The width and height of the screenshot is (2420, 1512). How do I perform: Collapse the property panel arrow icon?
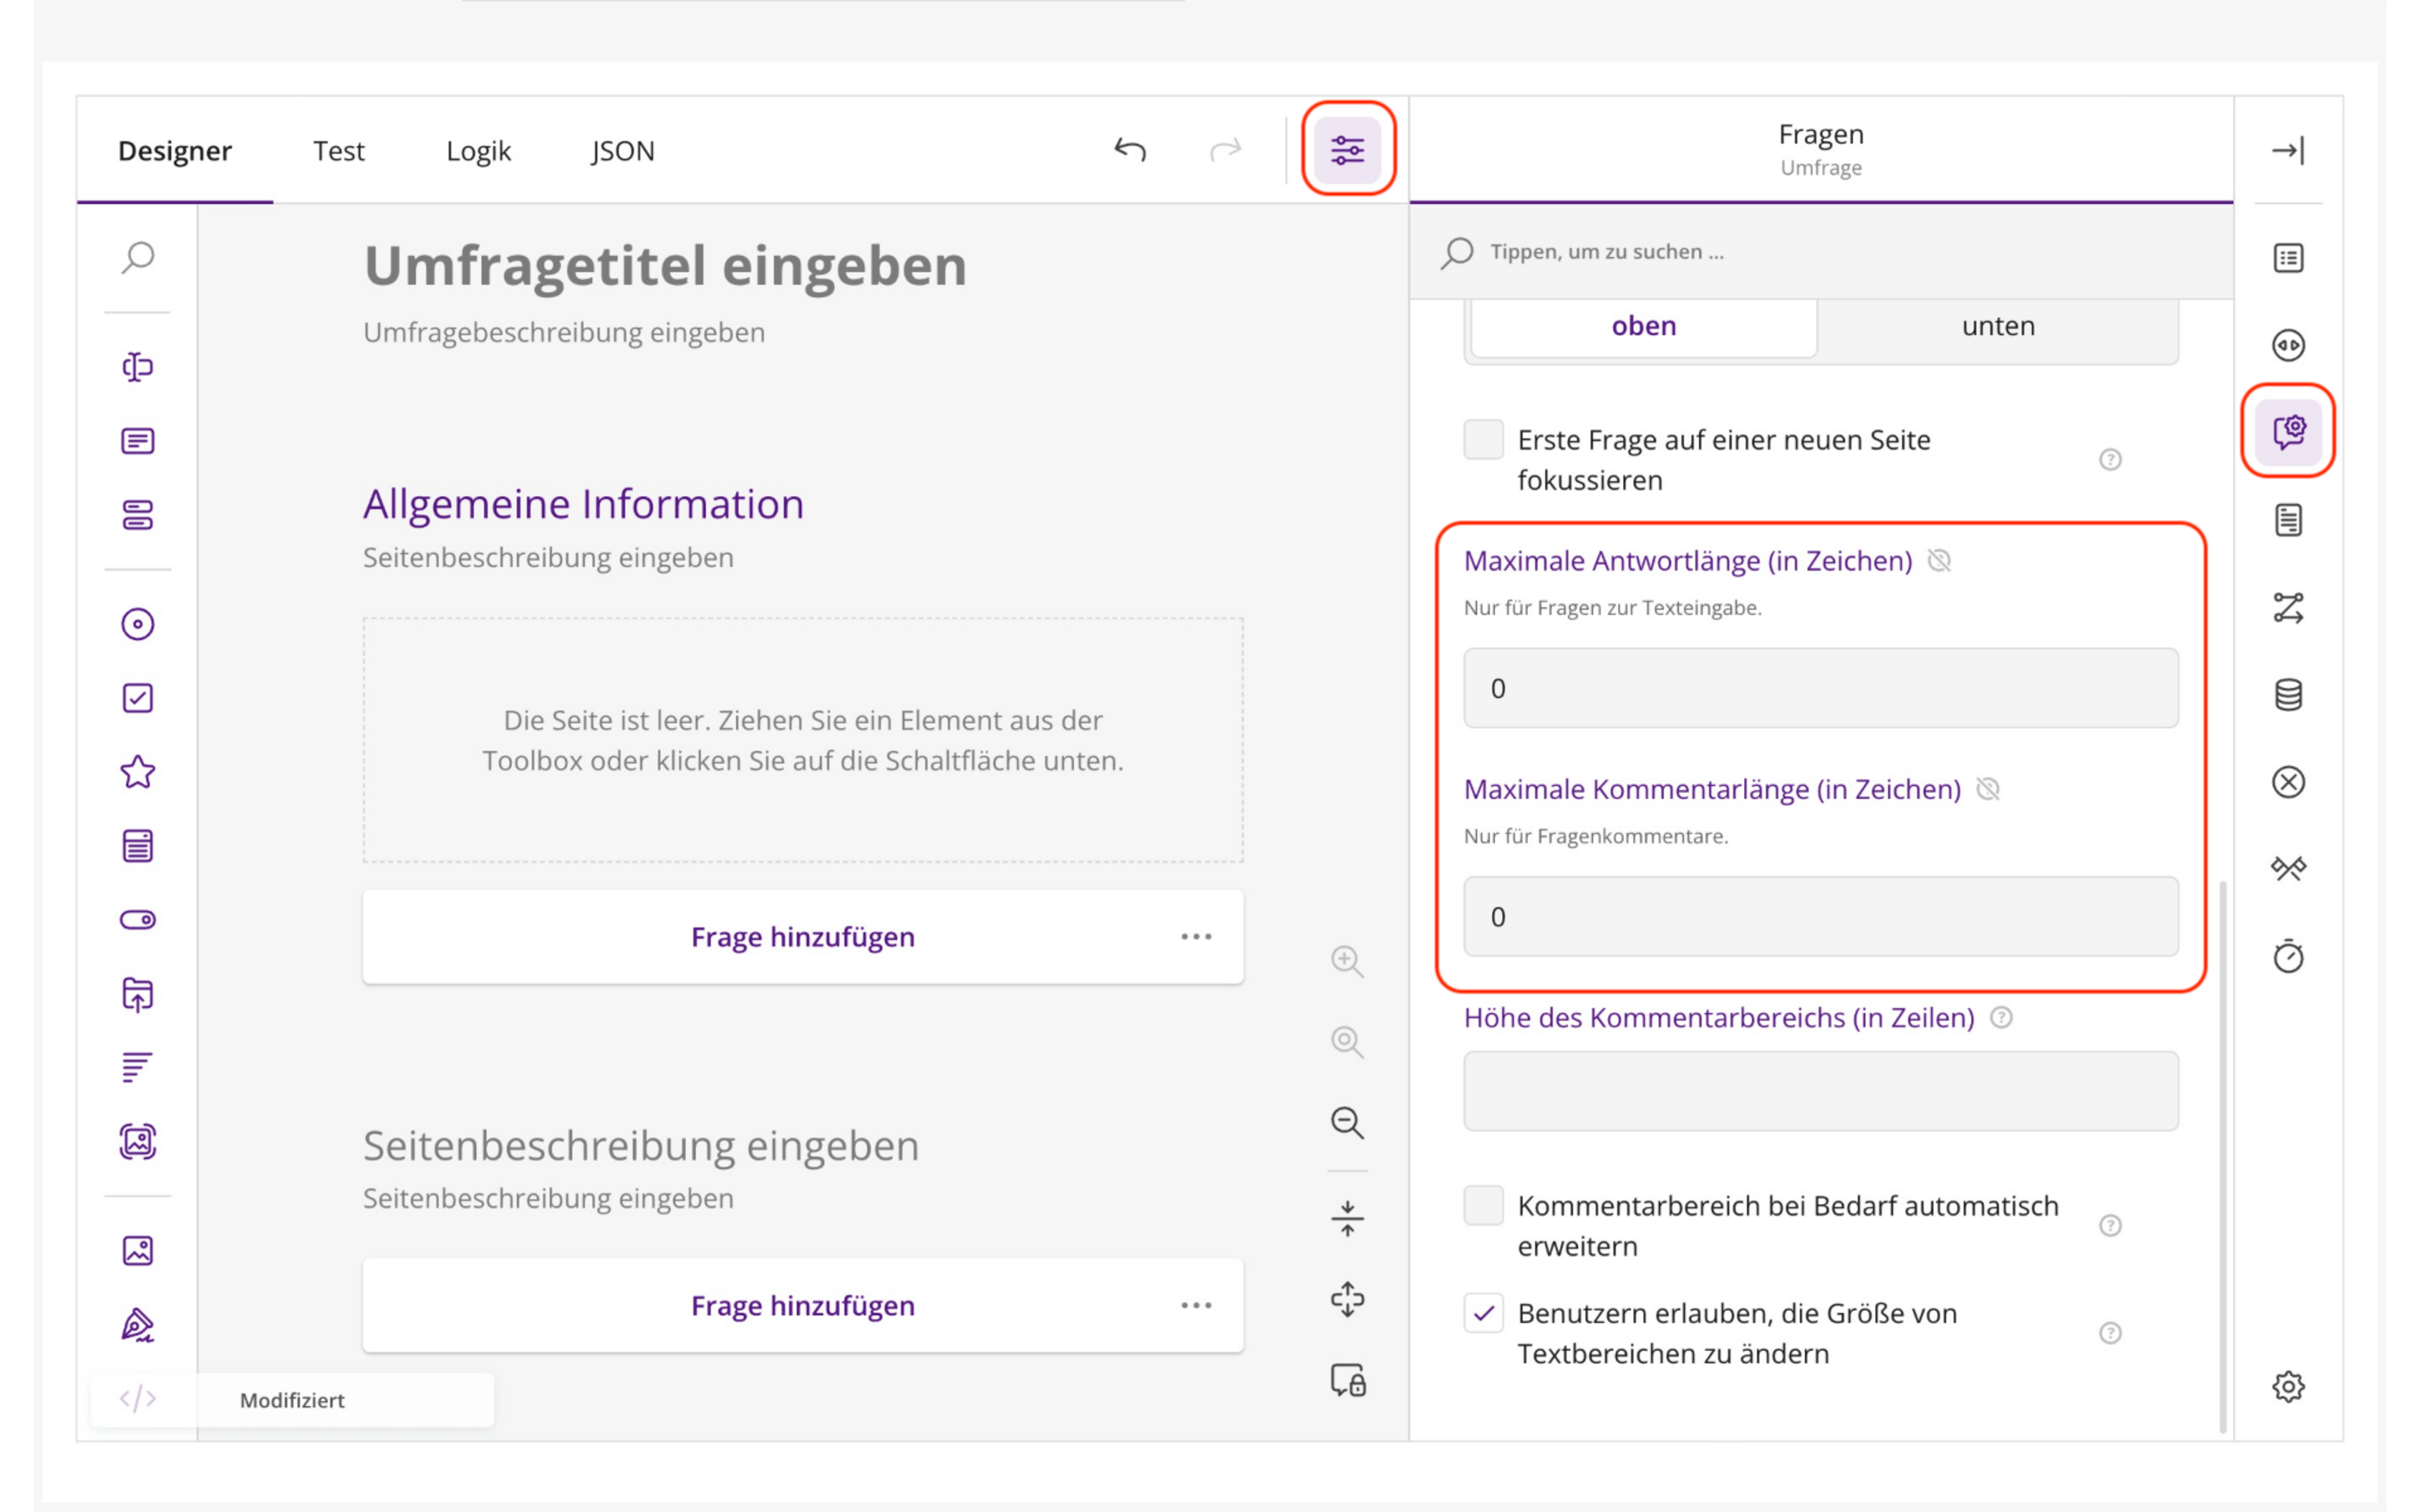[x=2288, y=150]
